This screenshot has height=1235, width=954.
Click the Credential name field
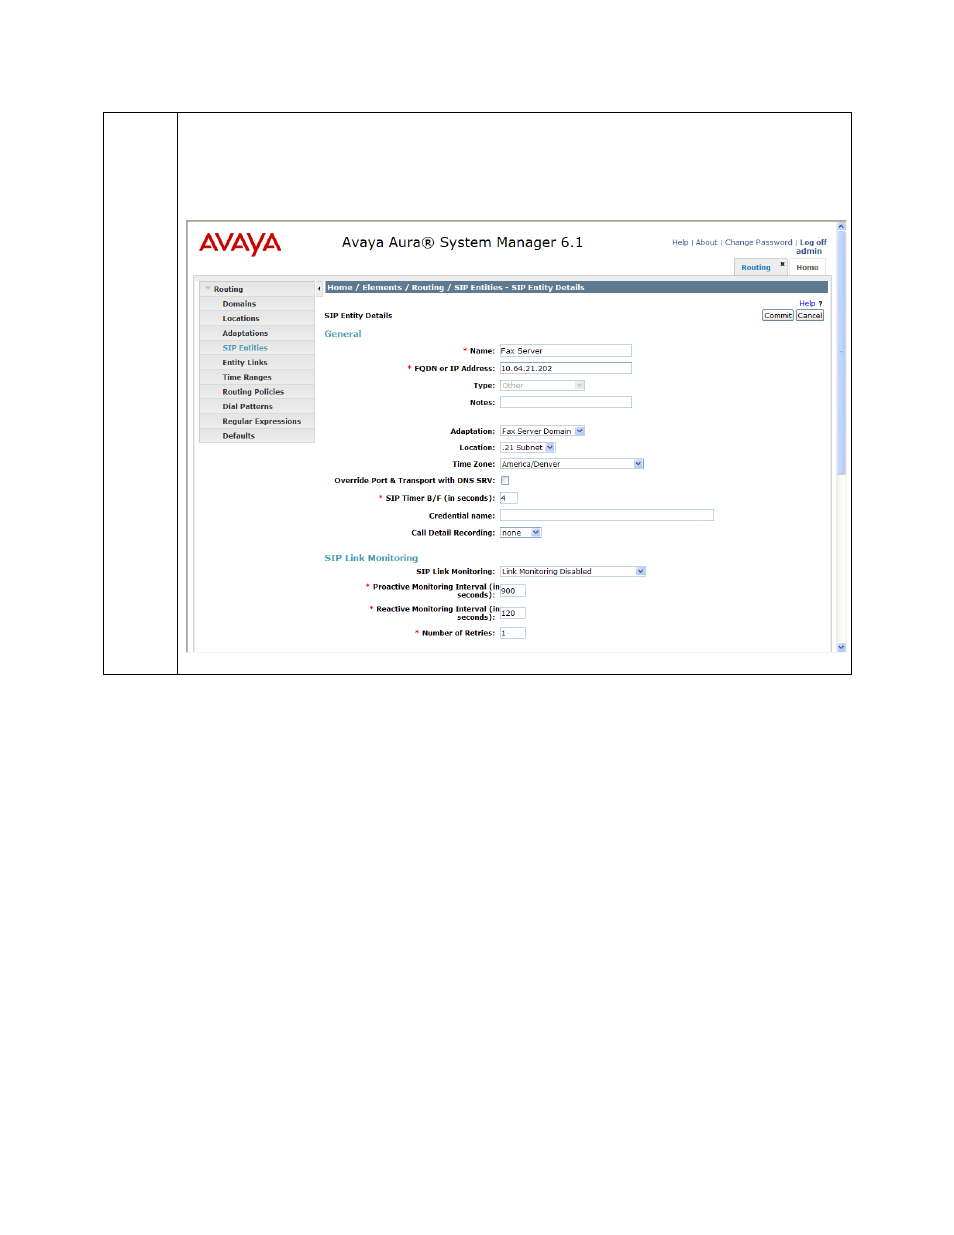click(x=607, y=515)
